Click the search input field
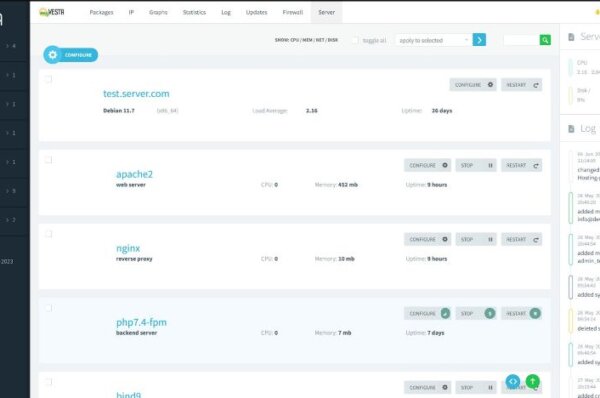The height and width of the screenshot is (398, 600). coord(521,40)
